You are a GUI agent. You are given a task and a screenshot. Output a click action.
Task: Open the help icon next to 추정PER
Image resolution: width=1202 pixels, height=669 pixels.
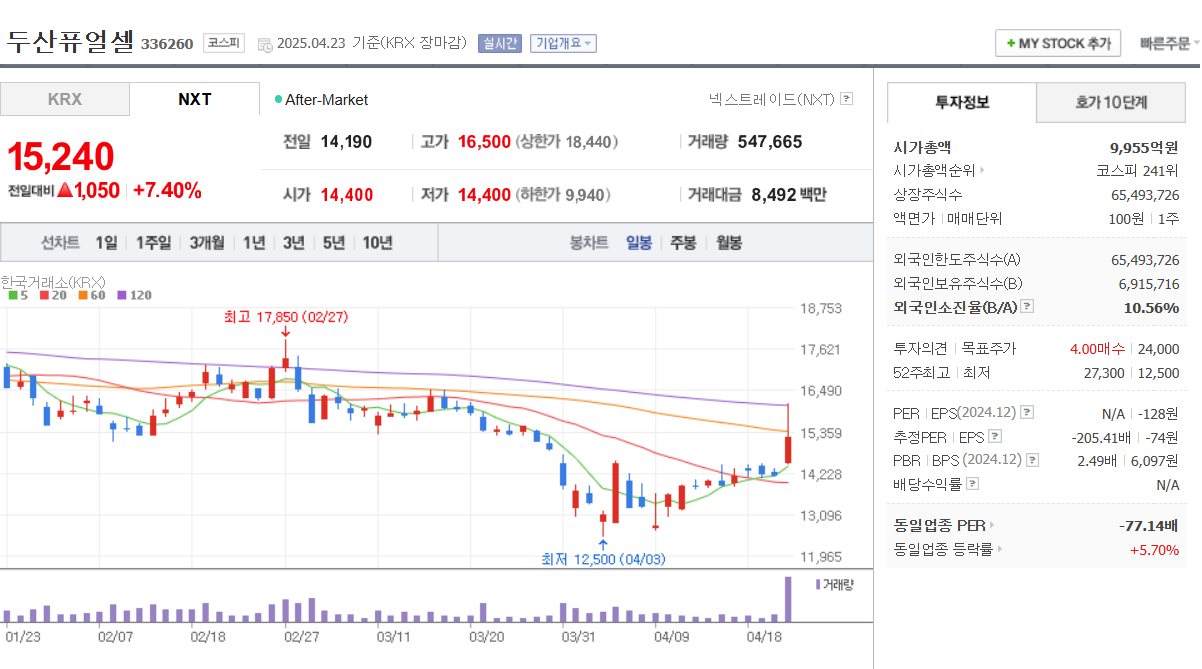[994, 436]
